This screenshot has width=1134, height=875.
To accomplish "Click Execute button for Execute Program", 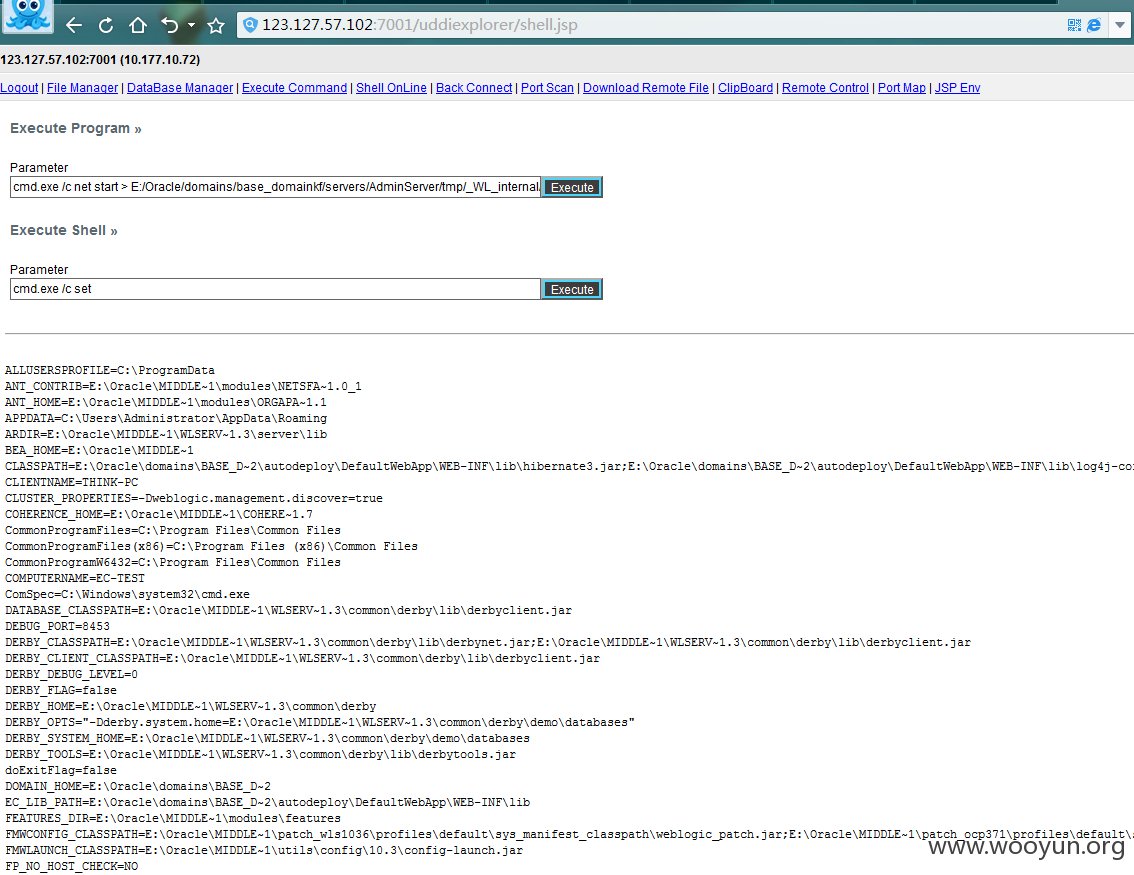I will coord(572,187).
